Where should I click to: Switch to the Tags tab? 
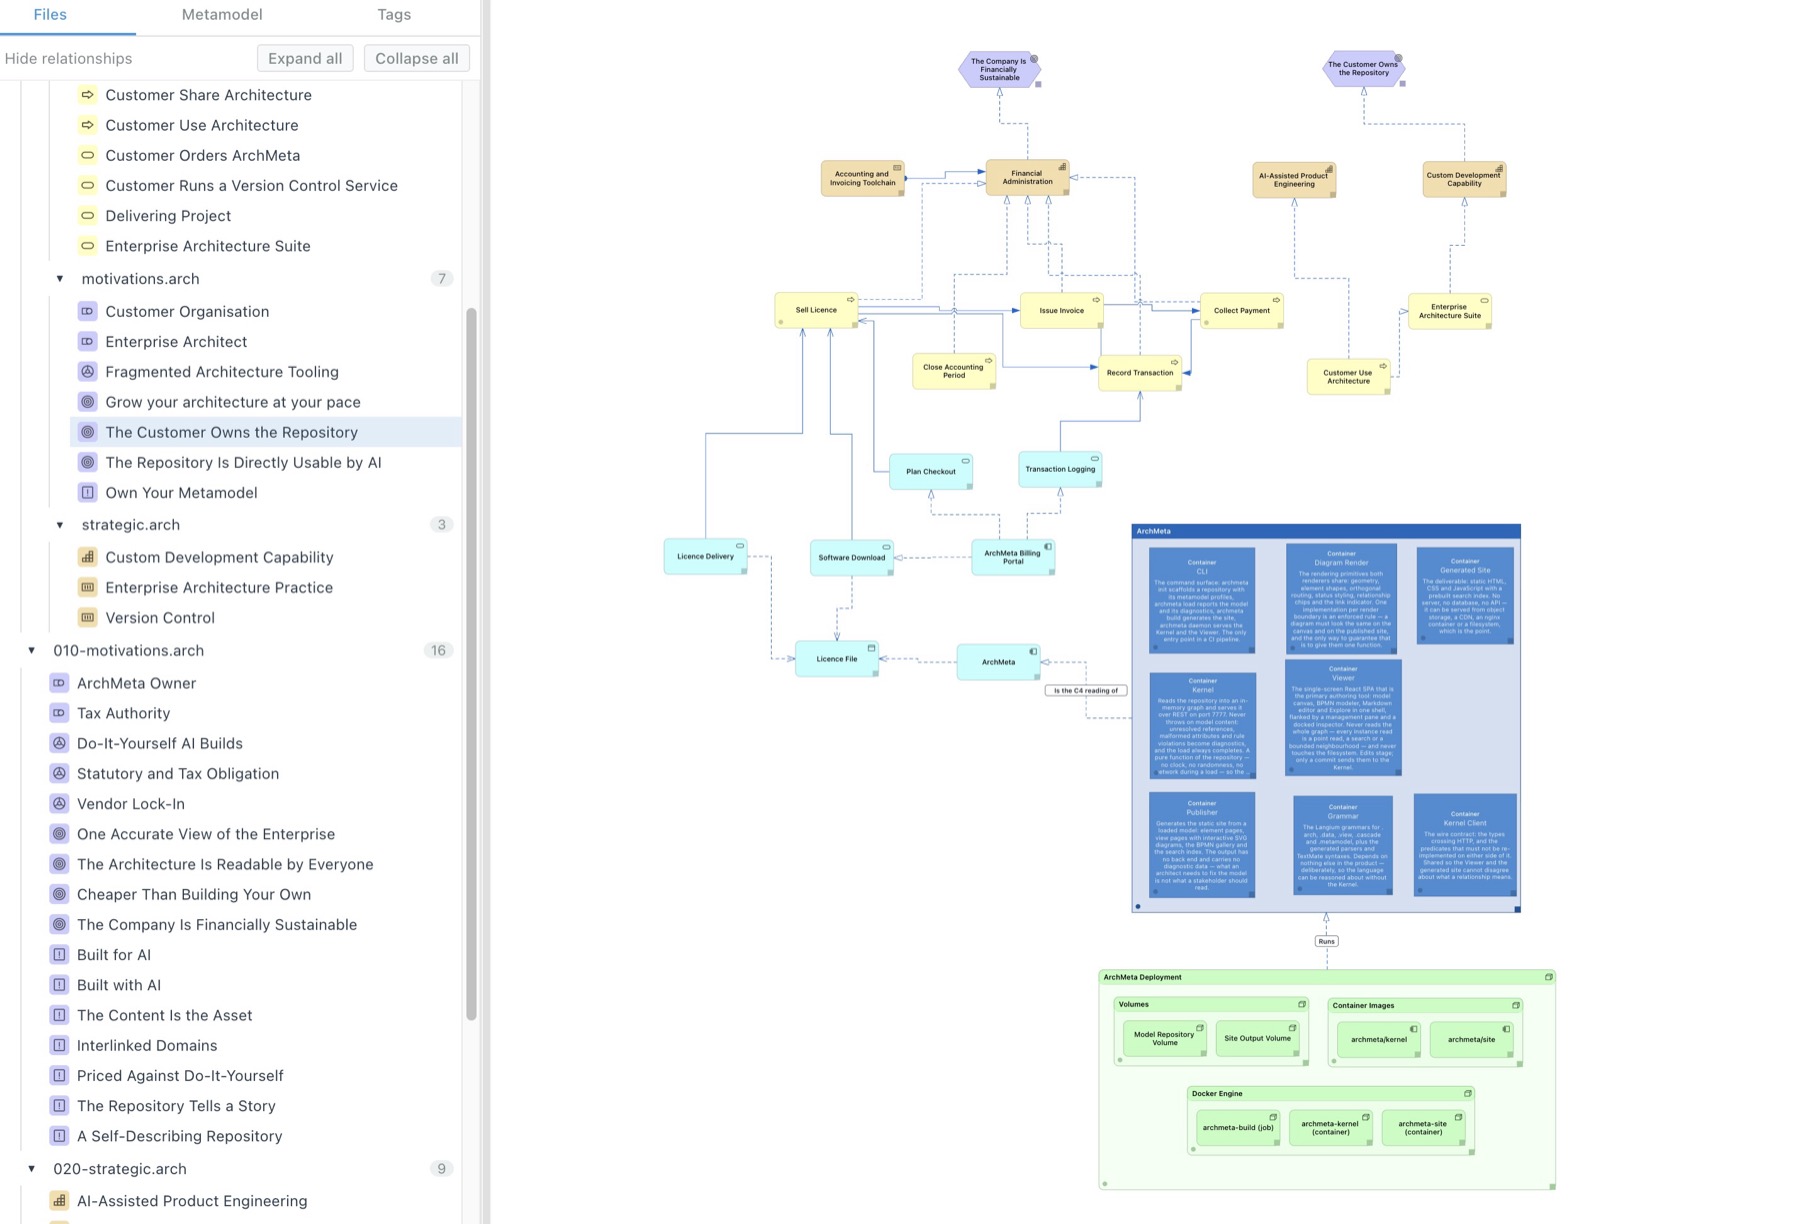click(394, 15)
